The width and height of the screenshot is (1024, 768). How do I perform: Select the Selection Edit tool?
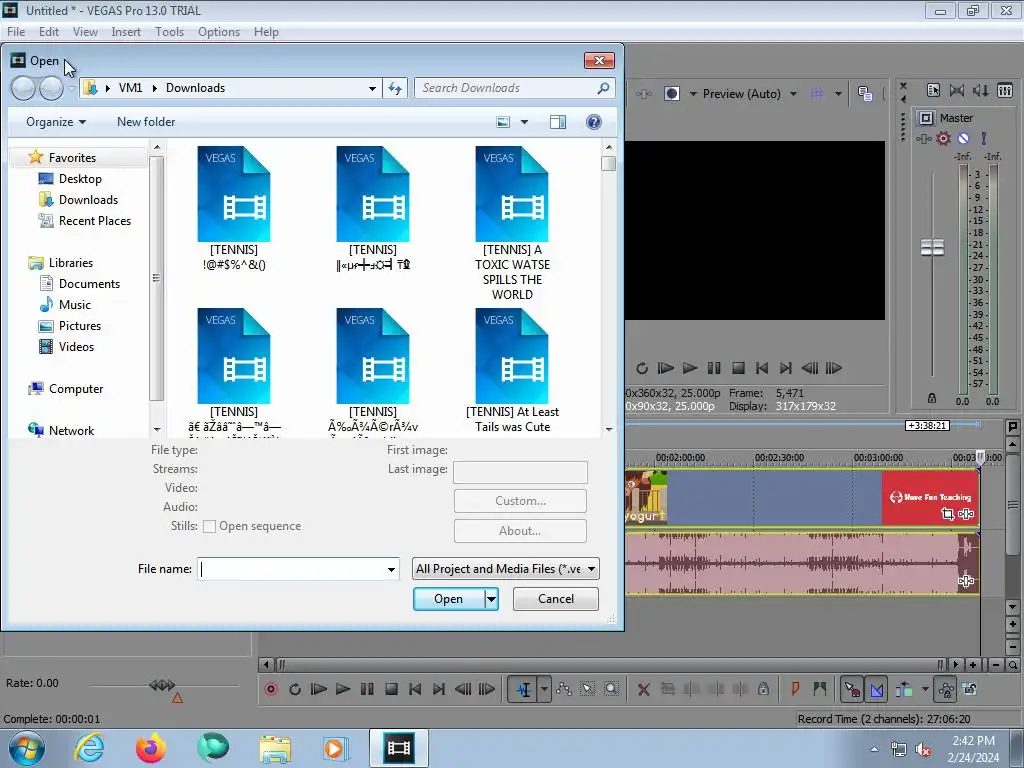[588, 689]
